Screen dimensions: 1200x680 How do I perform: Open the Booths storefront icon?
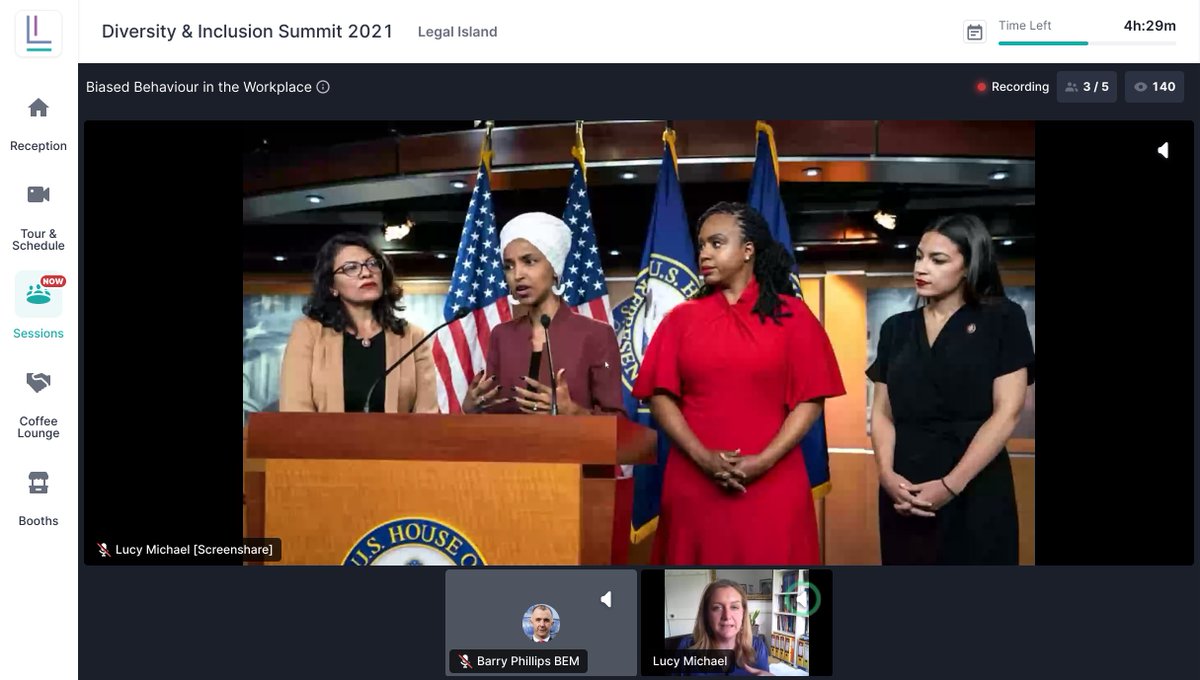coord(38,484)
